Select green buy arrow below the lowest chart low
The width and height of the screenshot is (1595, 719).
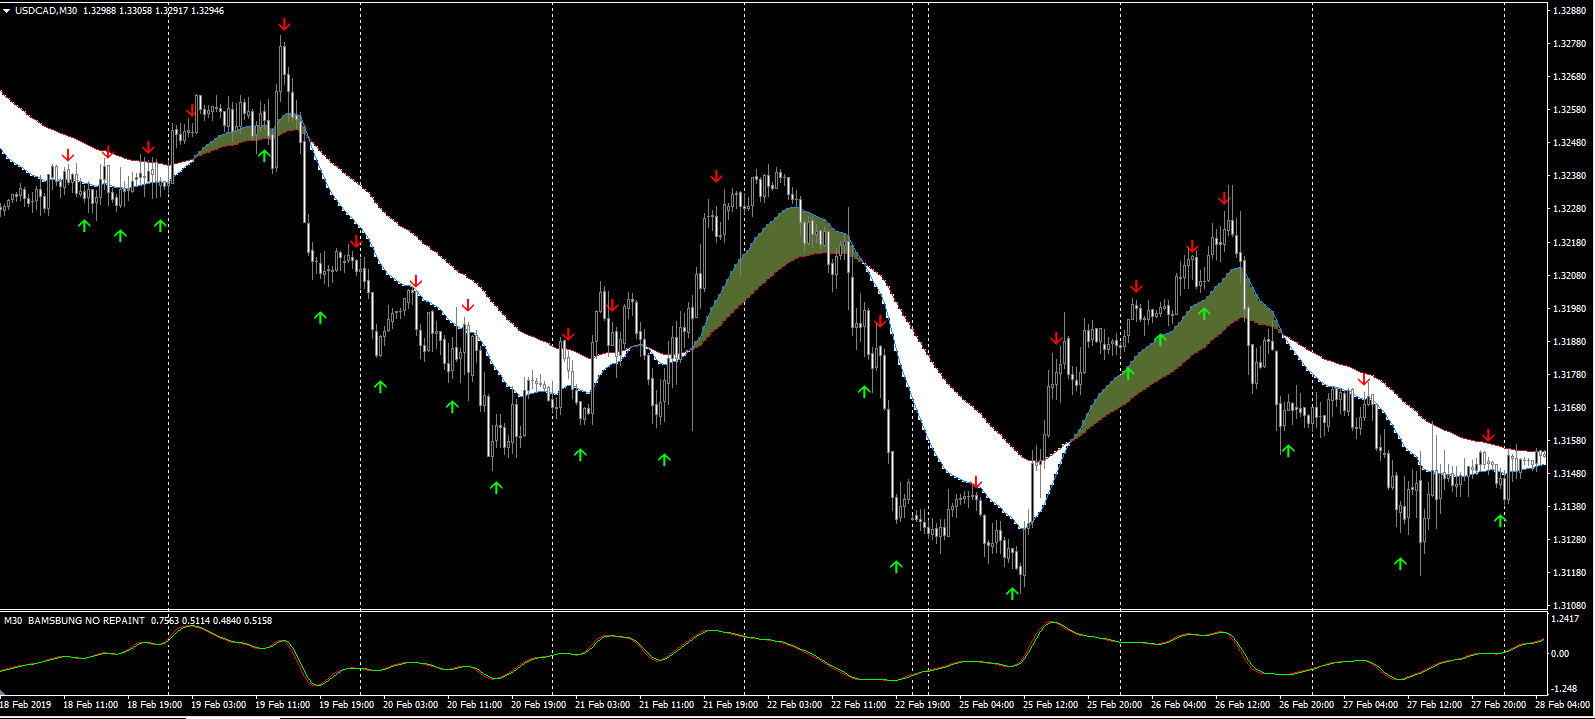1012,593
